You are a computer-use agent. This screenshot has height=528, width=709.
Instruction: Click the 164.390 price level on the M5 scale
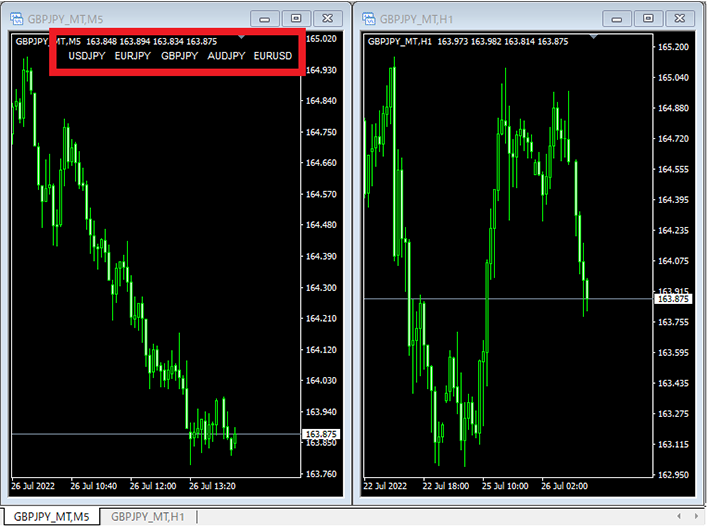pyautogui.click(x=321, y=256)
